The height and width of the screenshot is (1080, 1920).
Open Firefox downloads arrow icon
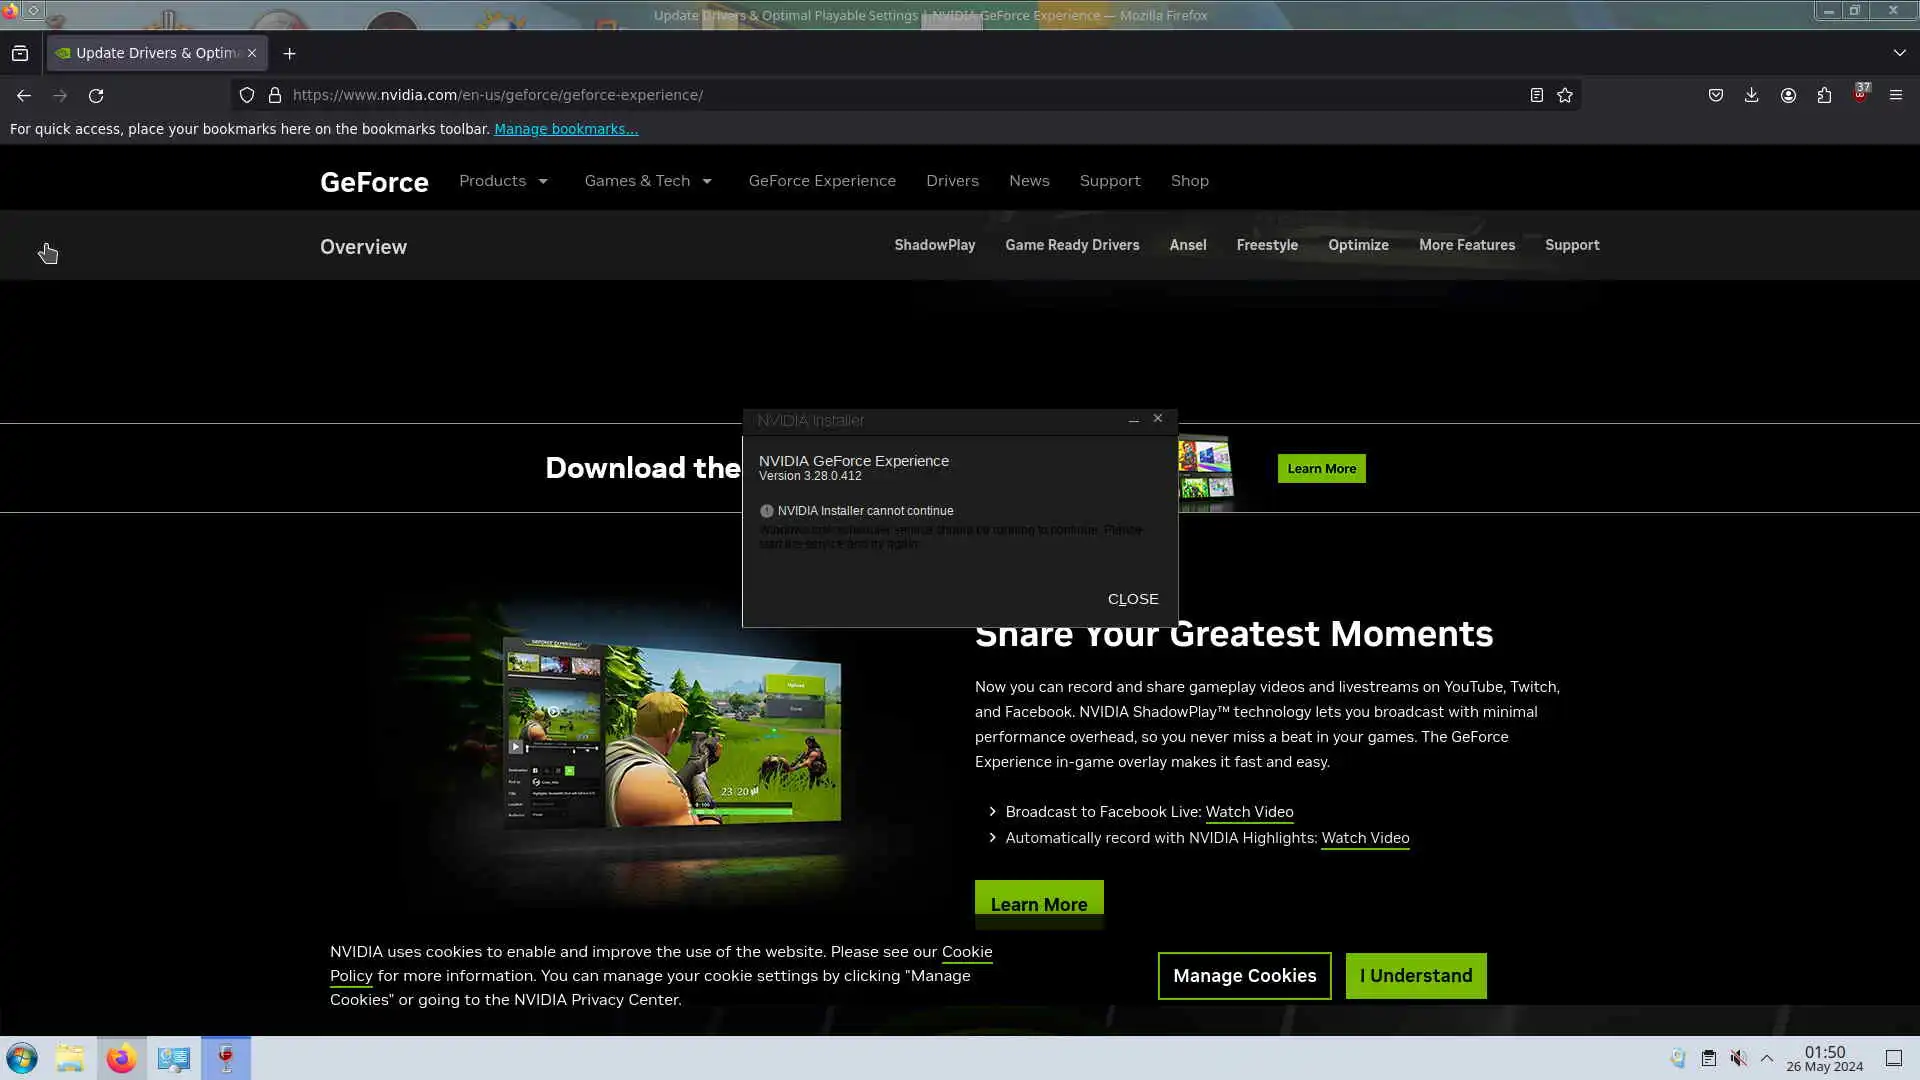(x=1751, y=95)
